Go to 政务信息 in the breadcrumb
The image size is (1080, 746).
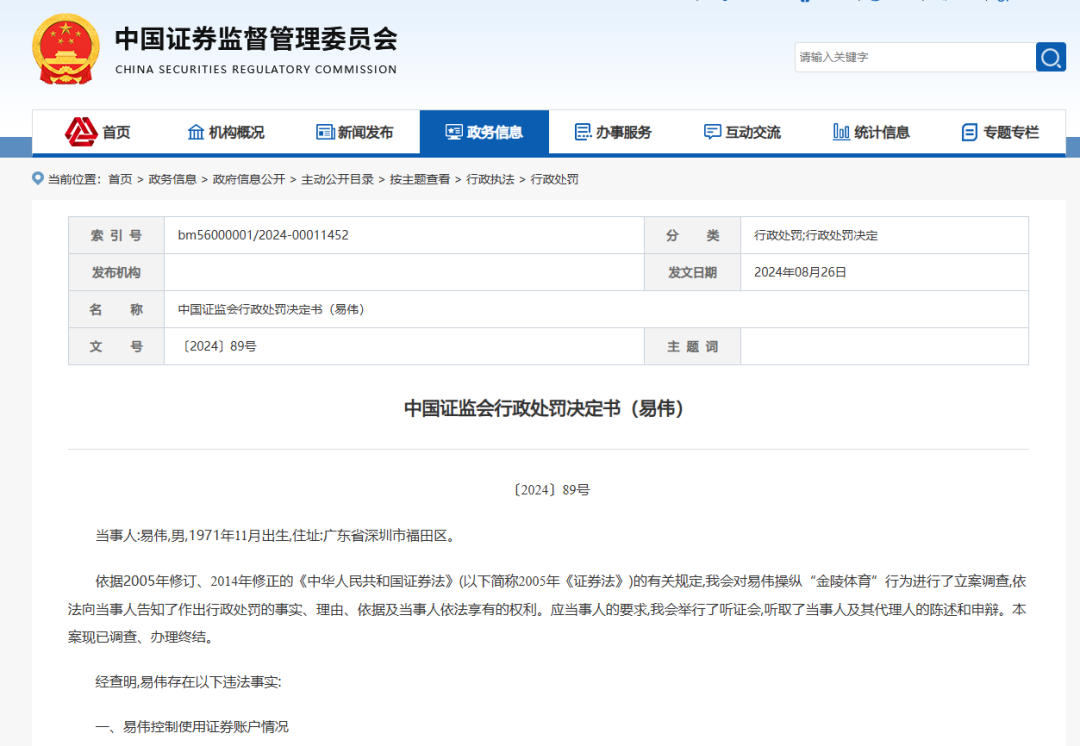coord(172,179)
